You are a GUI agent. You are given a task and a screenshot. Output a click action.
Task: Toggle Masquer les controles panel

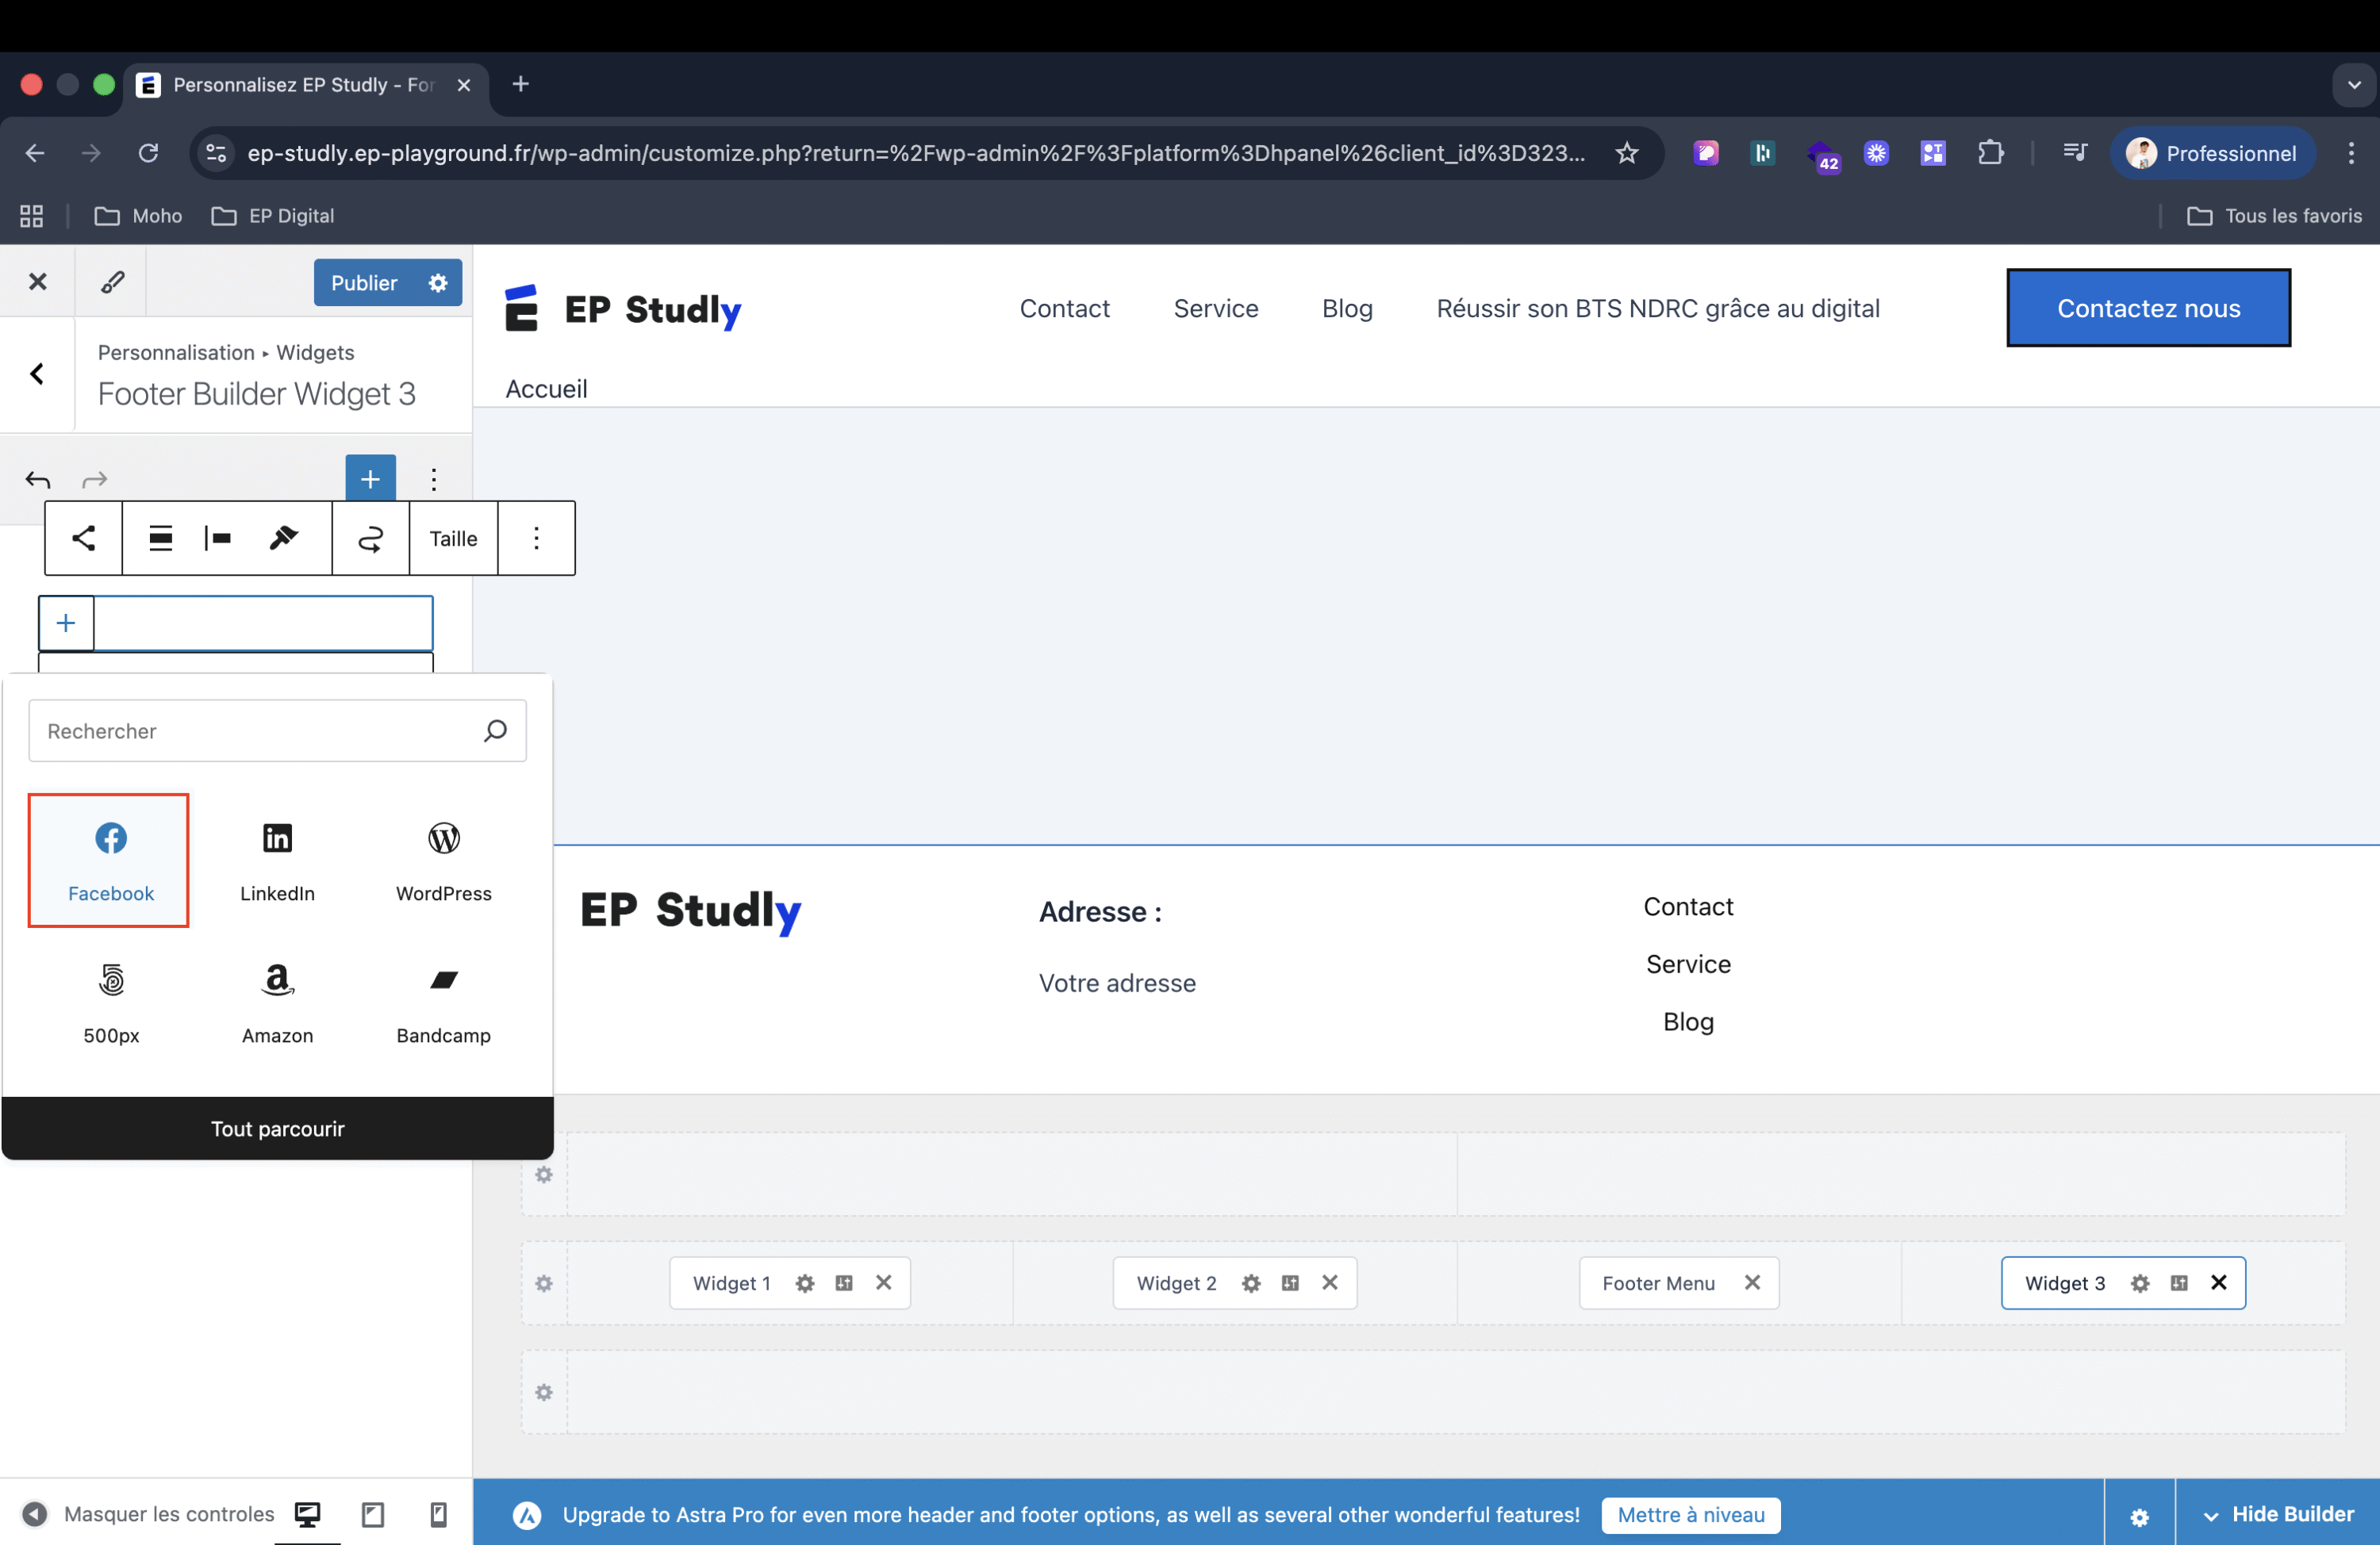tap(148, 1514)
